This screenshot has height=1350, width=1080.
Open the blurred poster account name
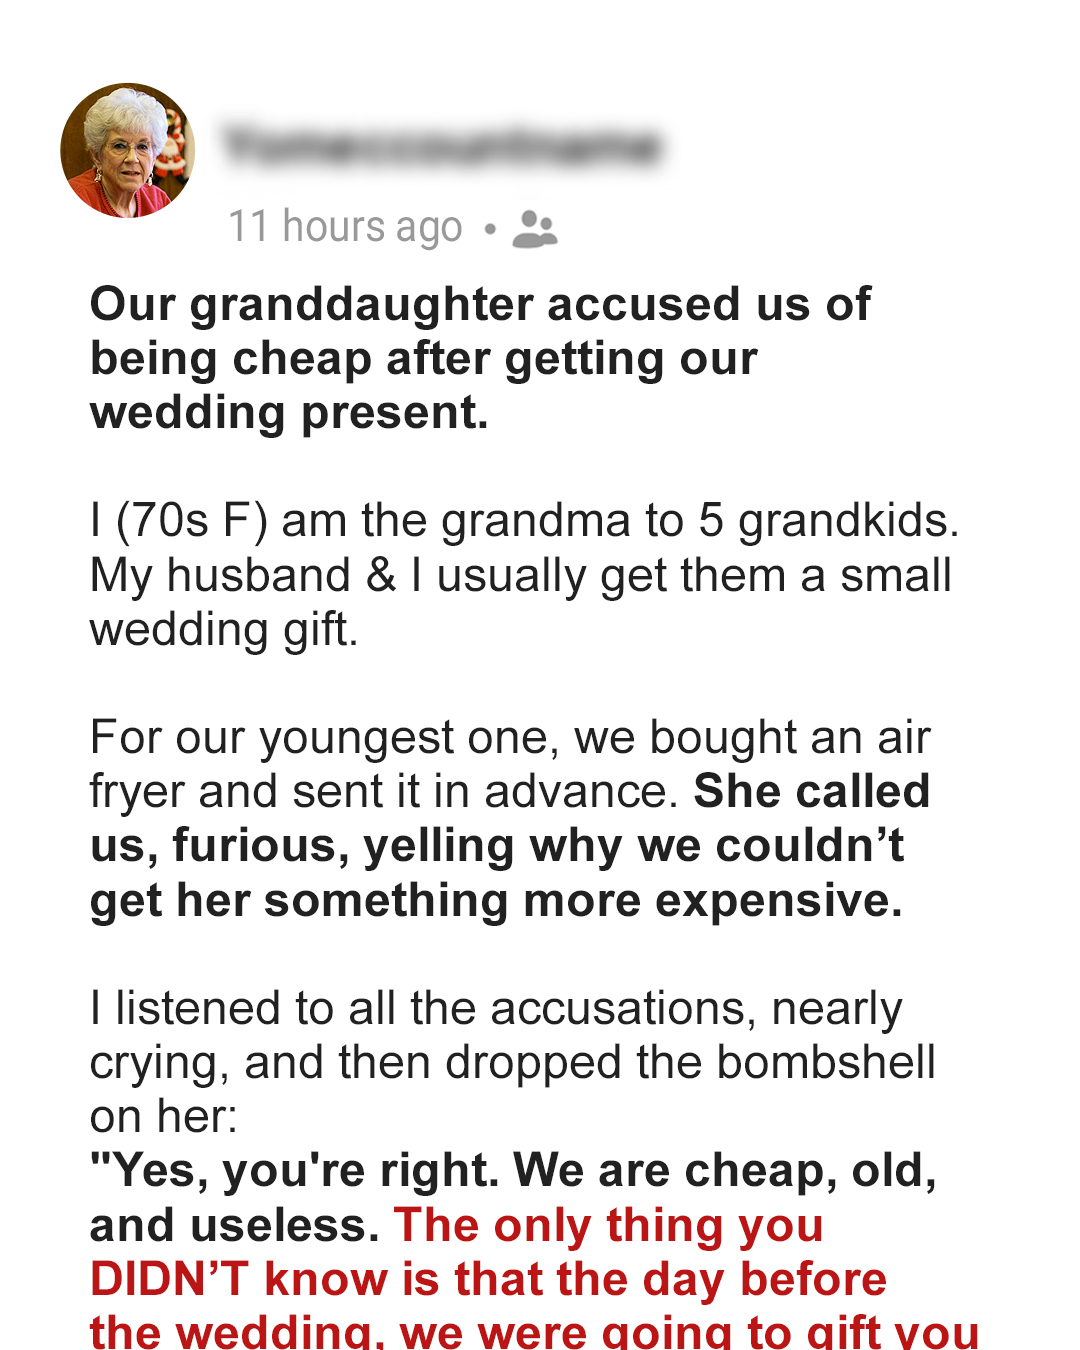[442, 147]
